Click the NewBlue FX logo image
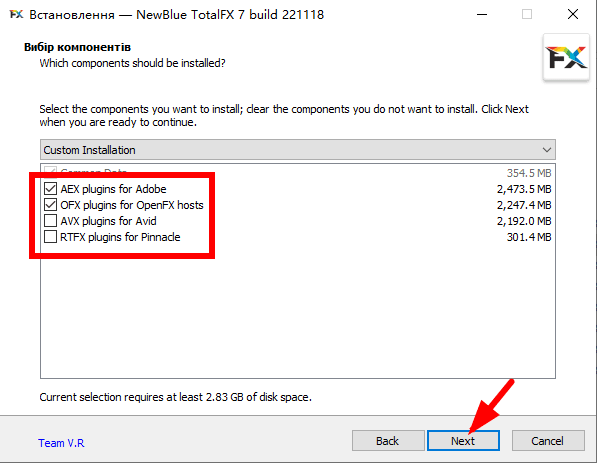Image resolution: width=597 pixels, height=463 pixels. (x=566, y=57)
